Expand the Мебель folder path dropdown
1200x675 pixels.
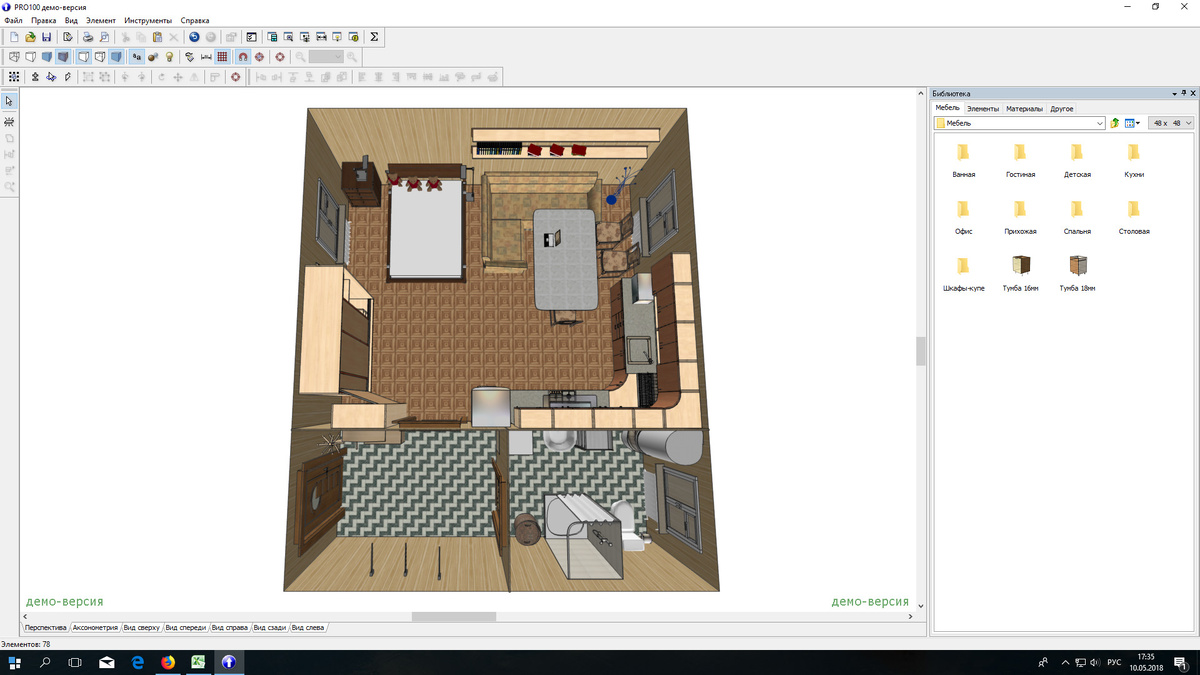coord(1099,123)
